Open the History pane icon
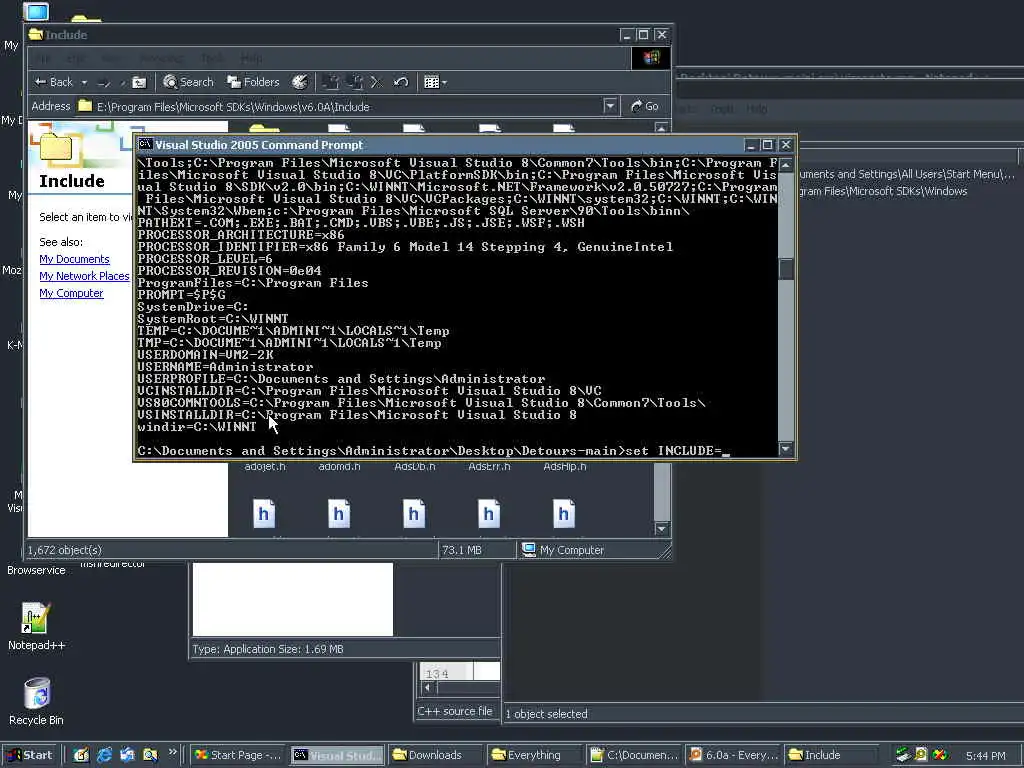The height and width of the screenshot is (768, 1024). (x=300, y=82)
